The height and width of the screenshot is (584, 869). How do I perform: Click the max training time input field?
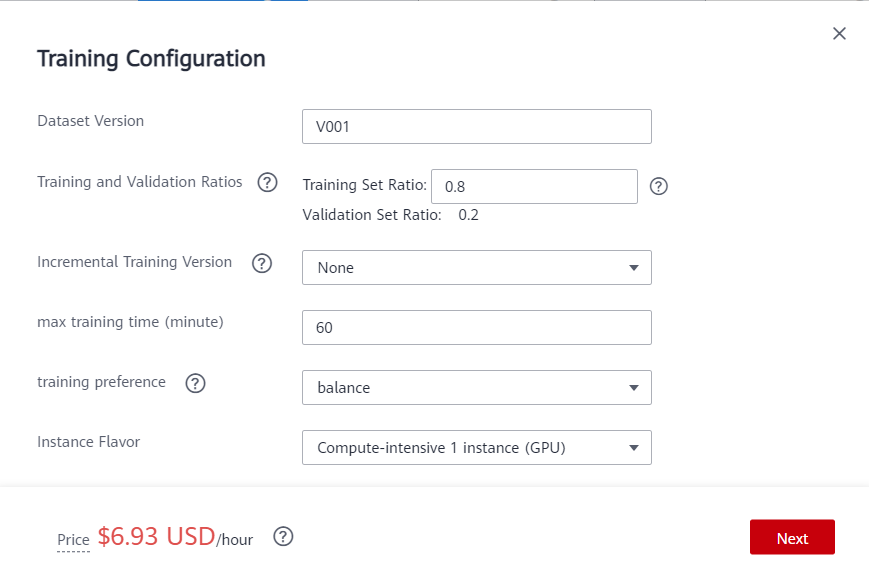(x=477, y=327)
